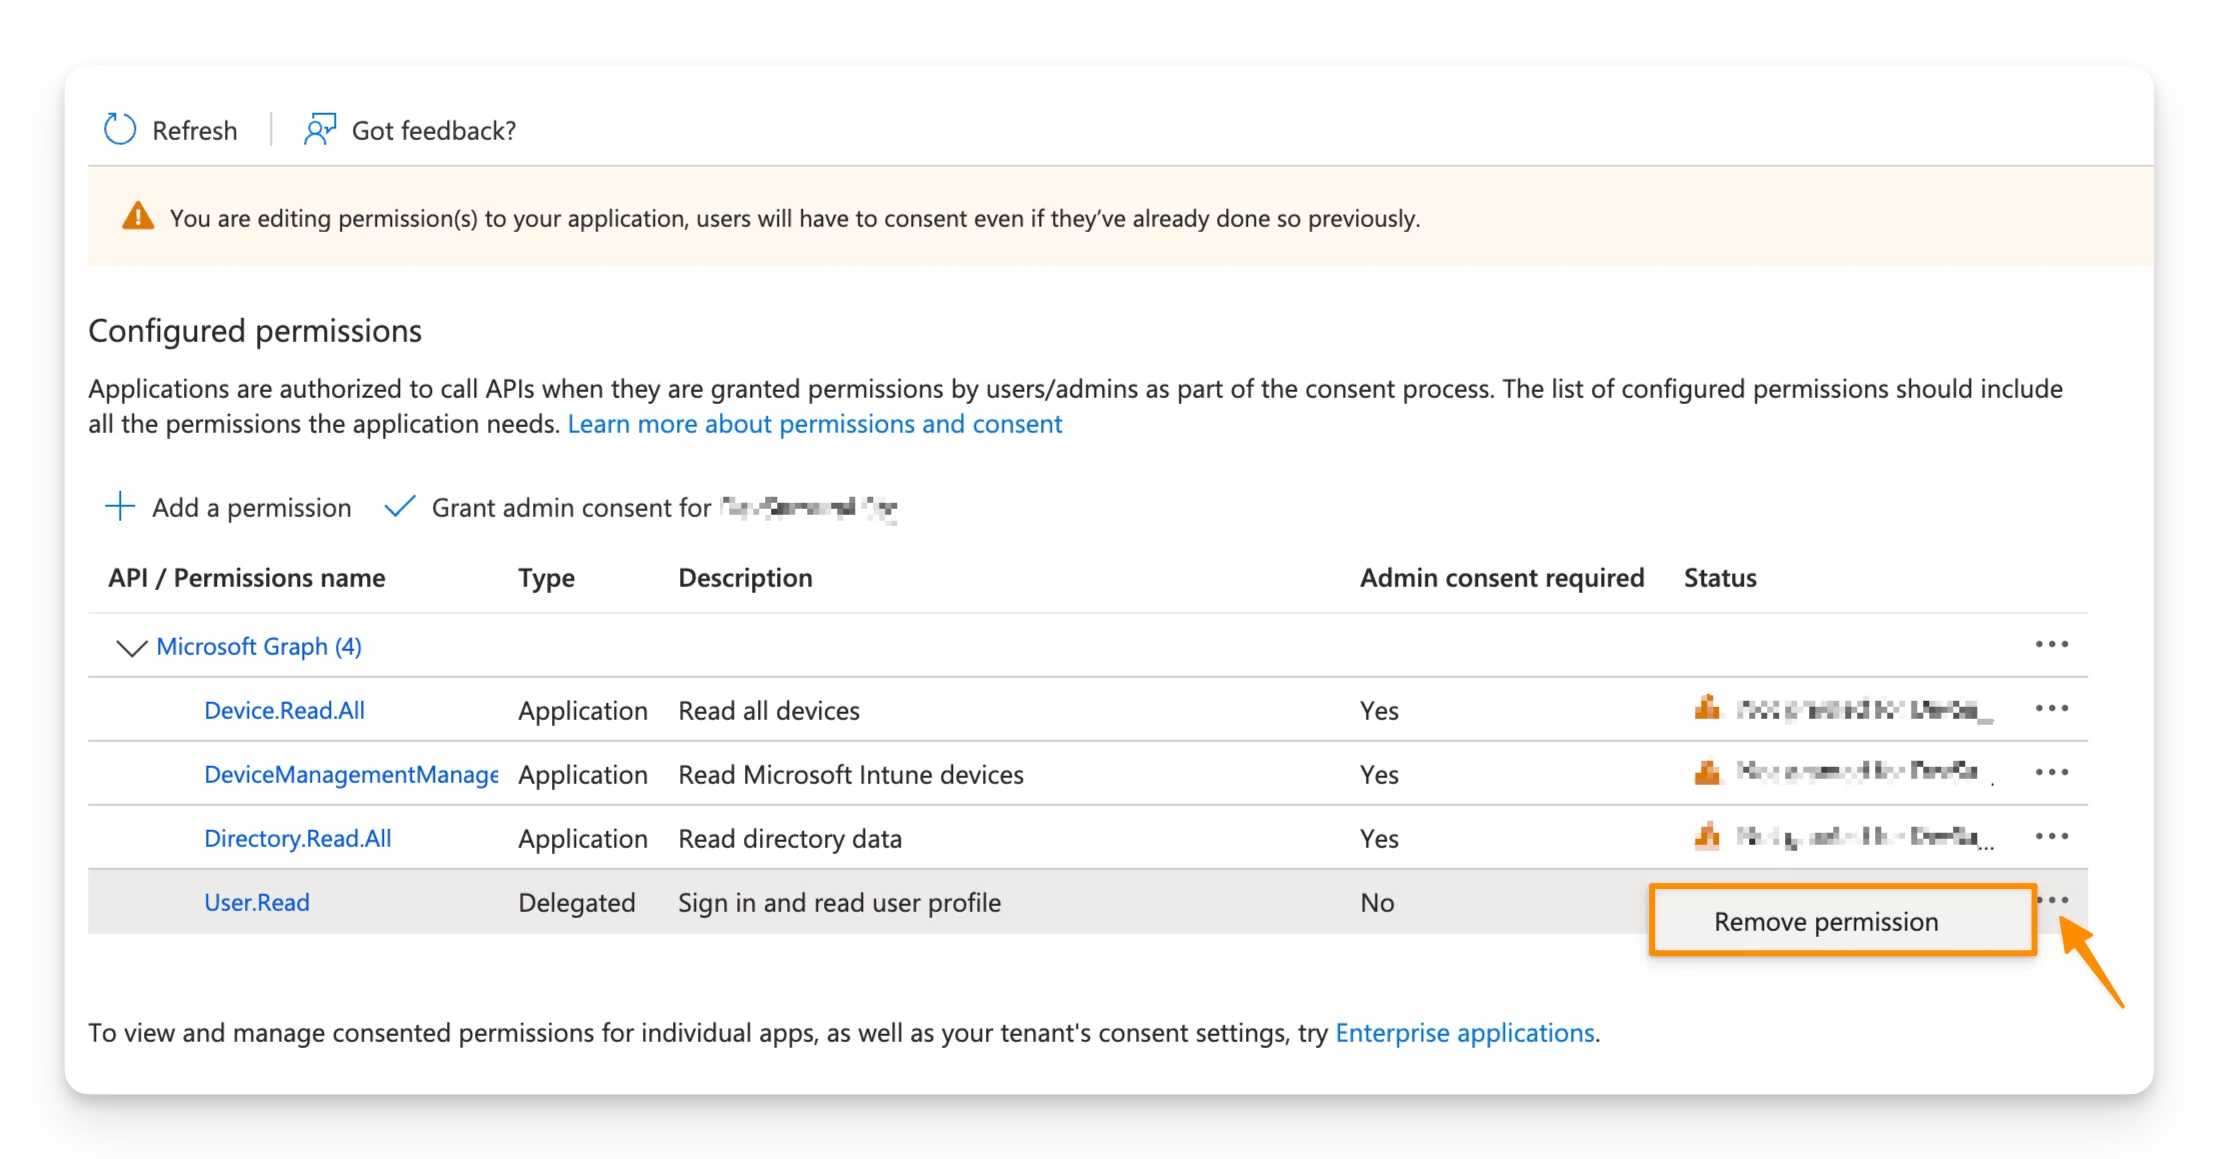This screenshot has width=2219, height=1159.
Task: Click the No admin consent cell for User.Read
Action: click(x=1377, y=902)
